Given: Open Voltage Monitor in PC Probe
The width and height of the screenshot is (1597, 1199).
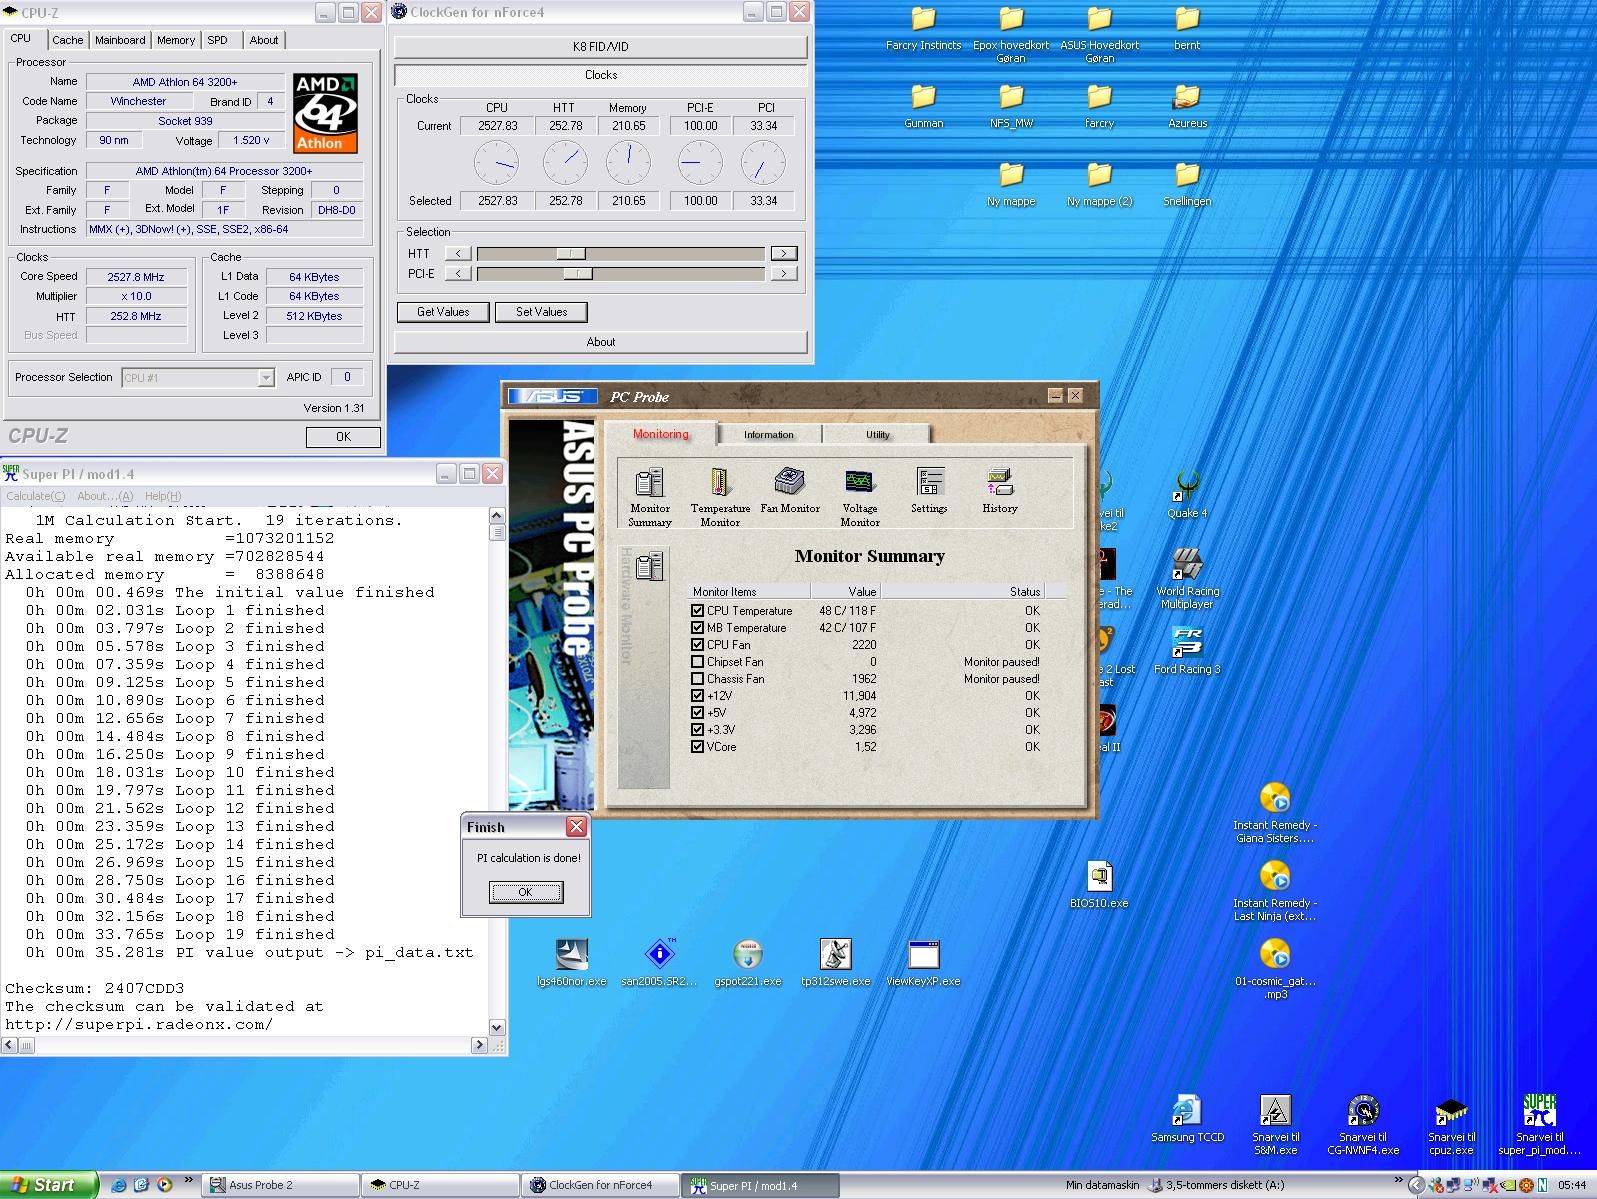Looking at the screenshot, I should pyautogui.click(x=859, y=497).
